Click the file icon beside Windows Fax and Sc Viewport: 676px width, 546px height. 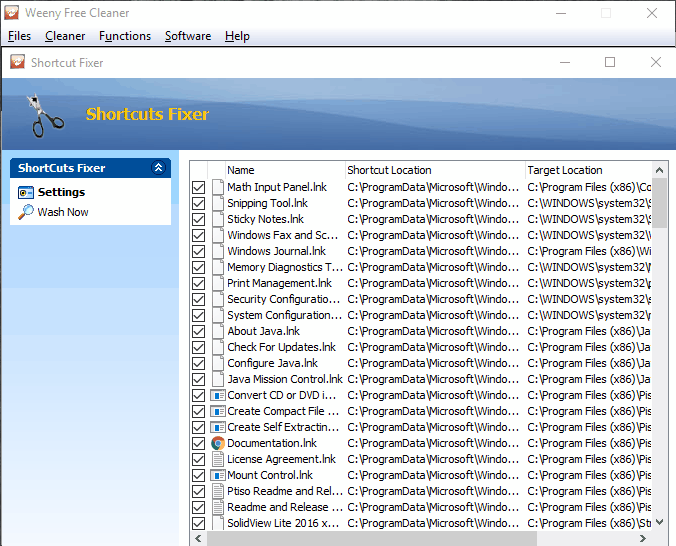(x=218, y=235)
